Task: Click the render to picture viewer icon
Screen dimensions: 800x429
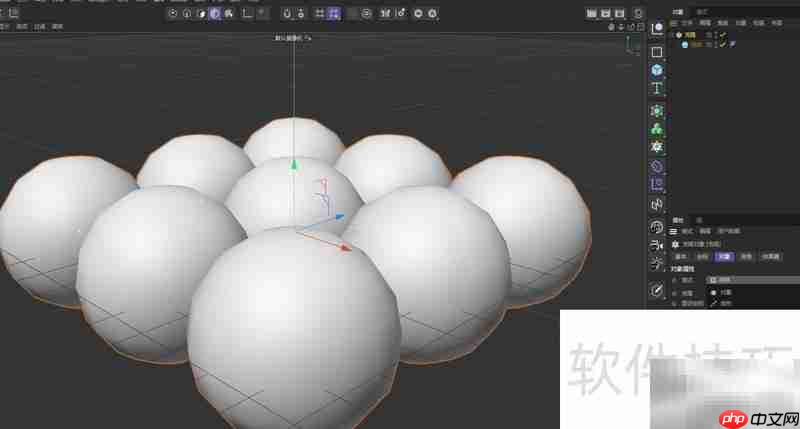Action: pyautogui.click(x=606, y=14)
